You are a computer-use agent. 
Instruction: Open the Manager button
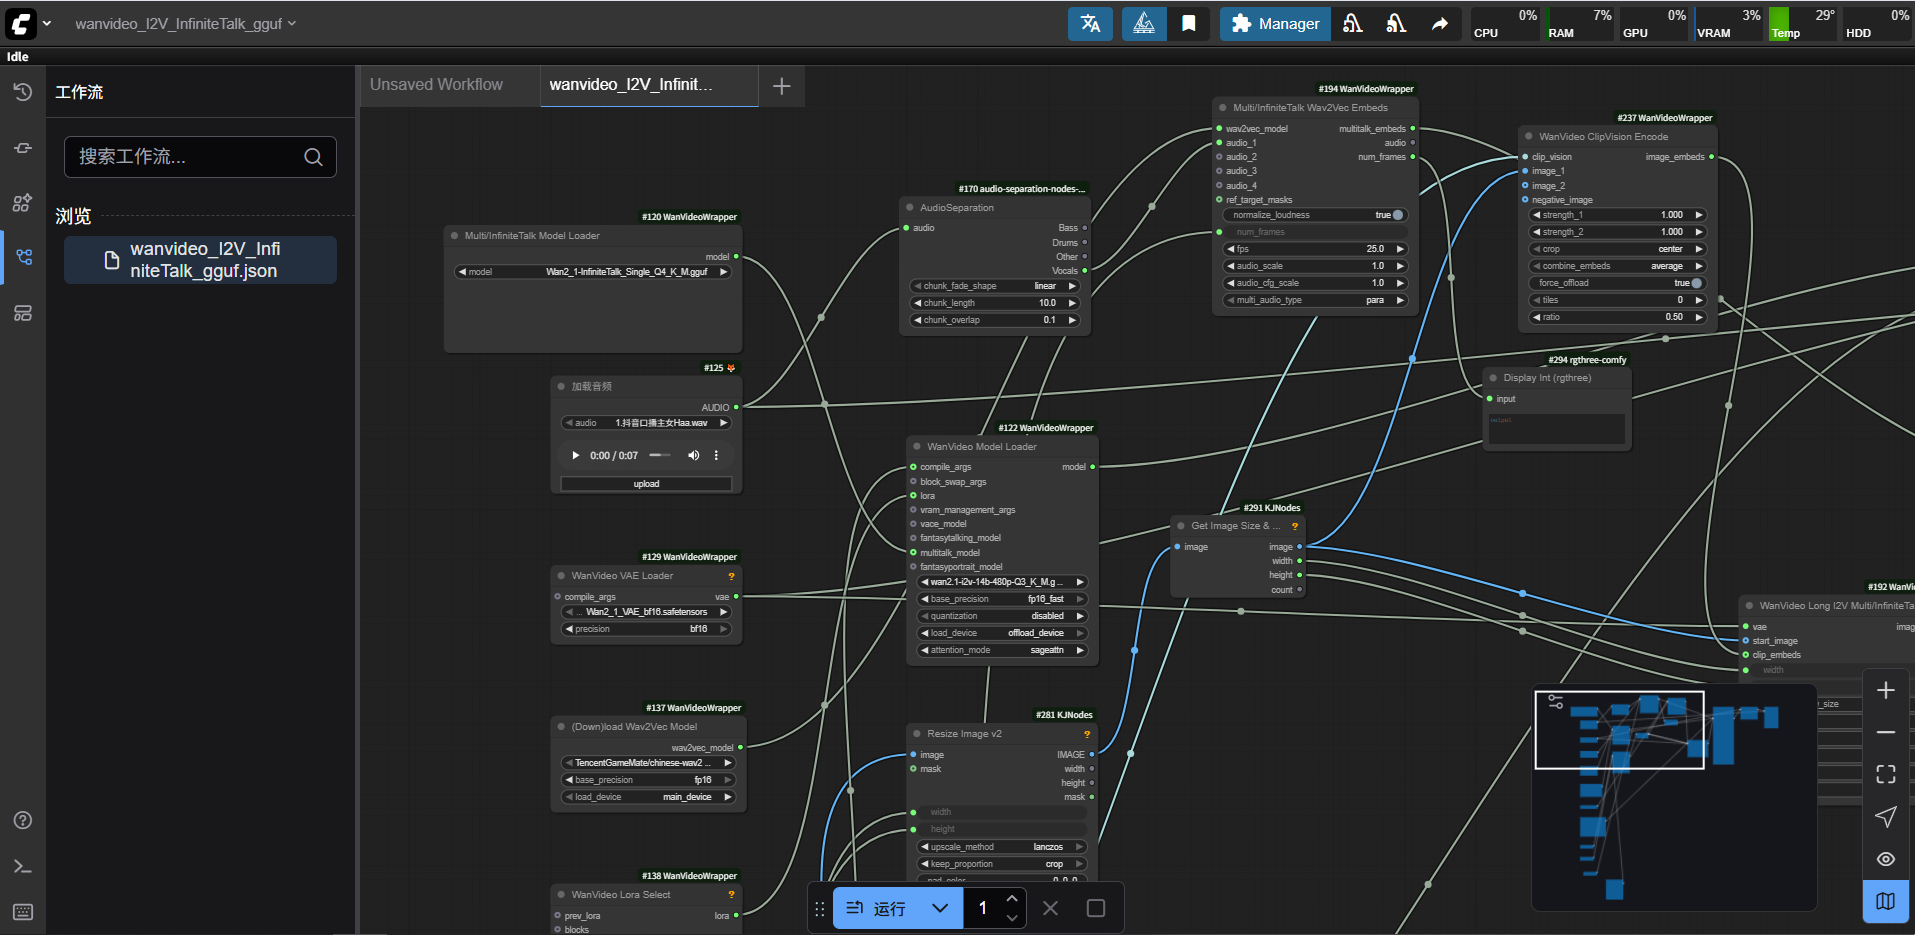1275,24
